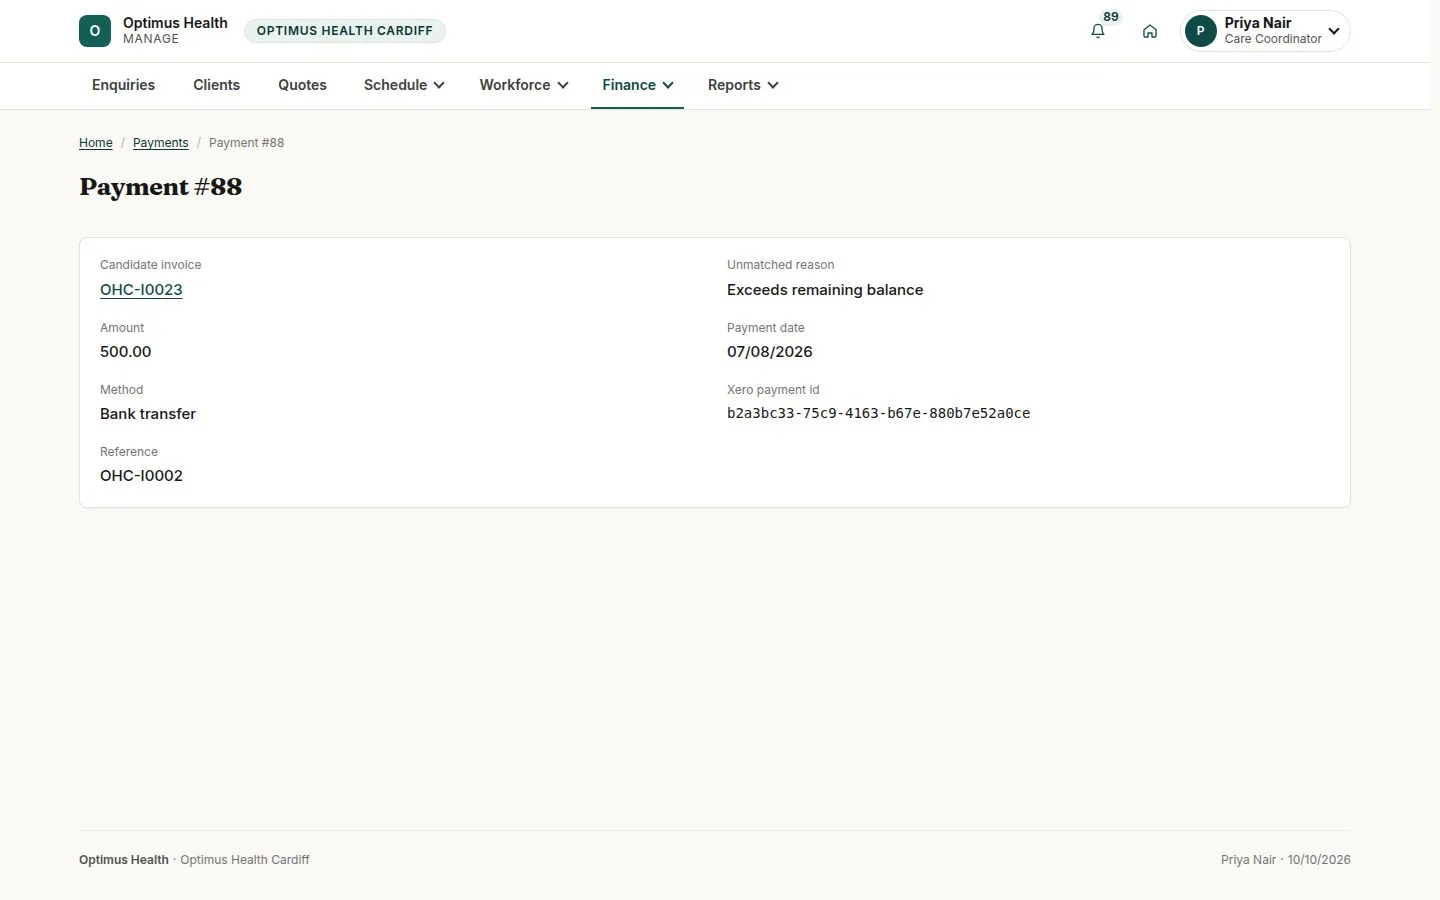1440x900 pixels.
Task: Click footer text Priya Nair 10/10/2026
Action: [x=1285, y=860]
